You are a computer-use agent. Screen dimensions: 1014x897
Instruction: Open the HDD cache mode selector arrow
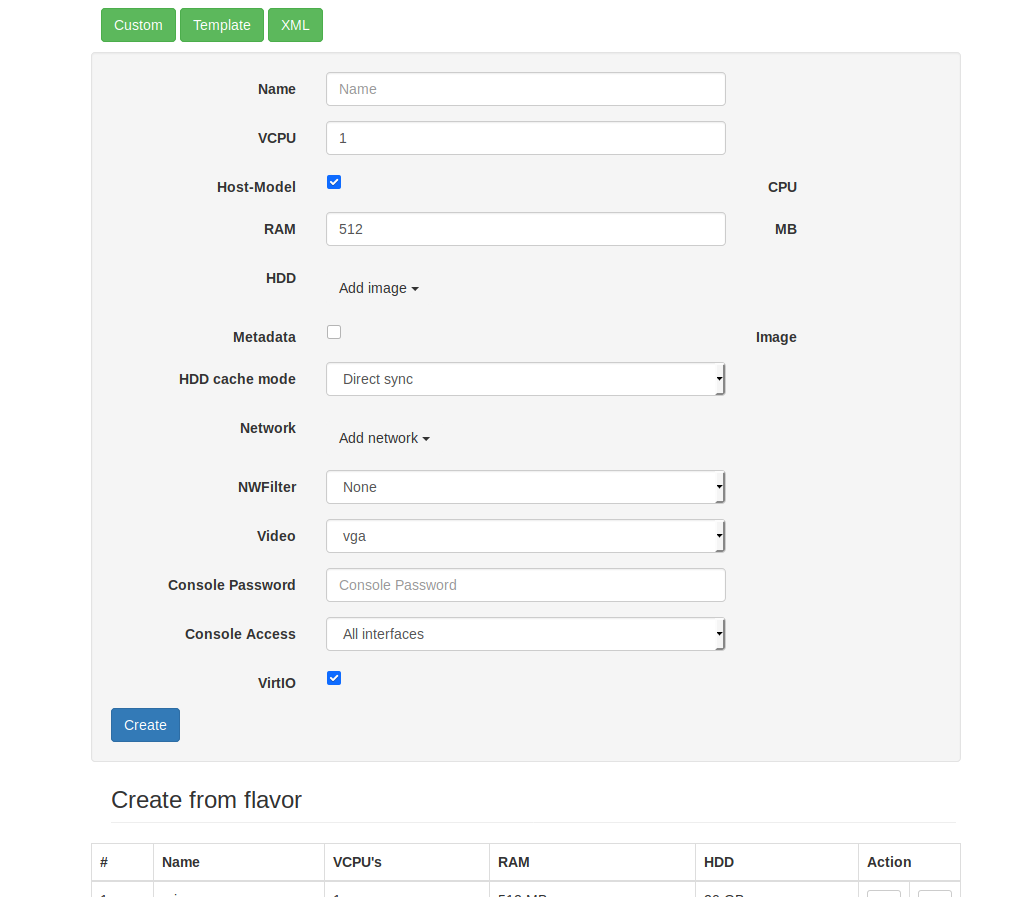click(x=719, y=379)
